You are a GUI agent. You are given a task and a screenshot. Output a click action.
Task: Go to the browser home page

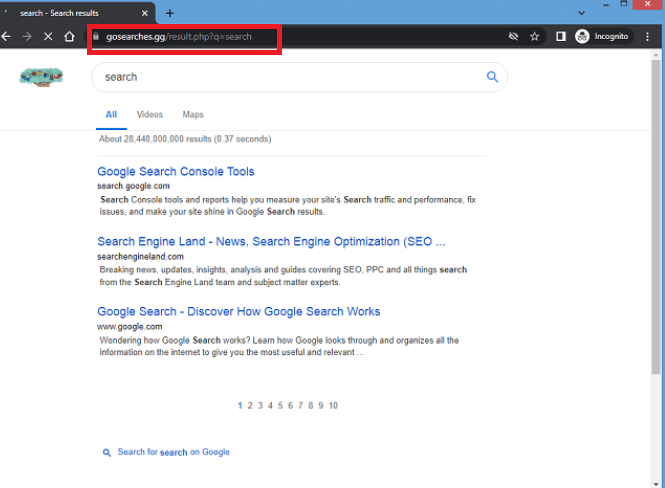point(69,37)
